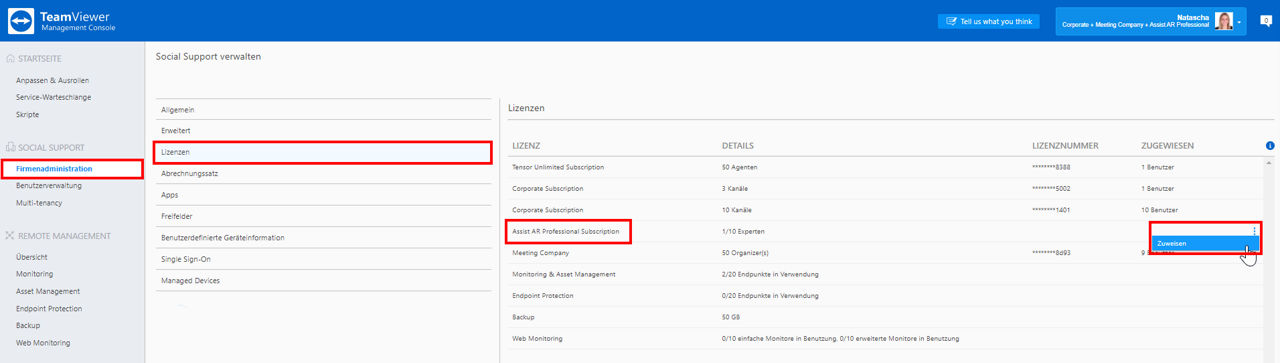Click the Remote Management wrench icon
Screen dimensions: 1280x363
(11, 236)
